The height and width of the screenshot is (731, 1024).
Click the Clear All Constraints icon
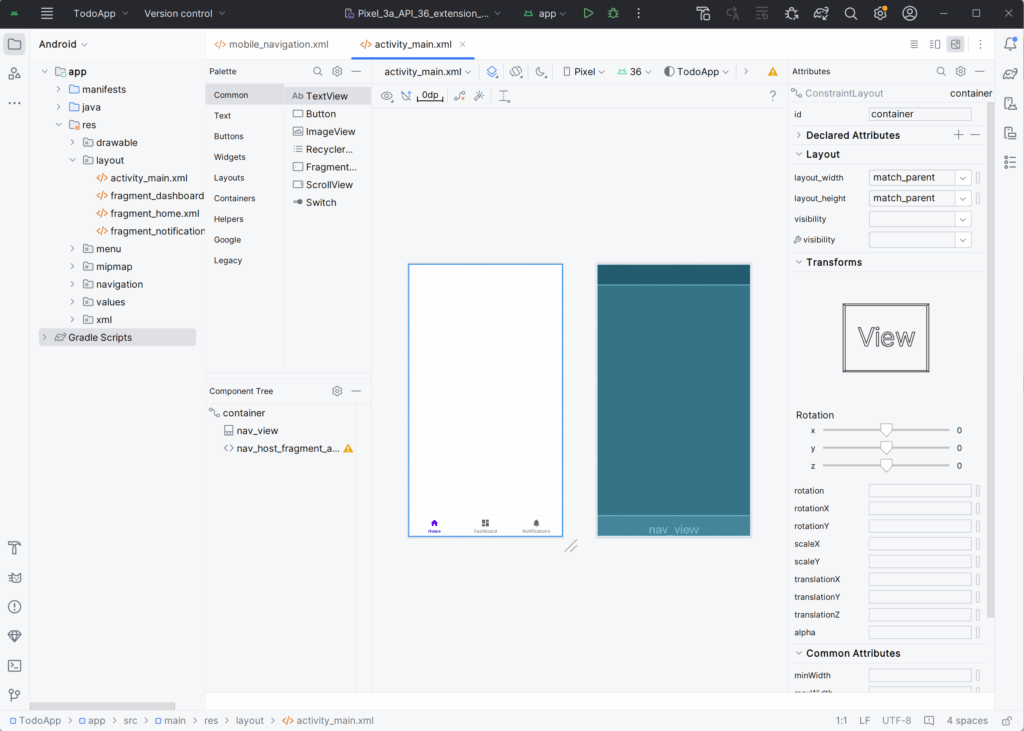(x=460, y=96)
